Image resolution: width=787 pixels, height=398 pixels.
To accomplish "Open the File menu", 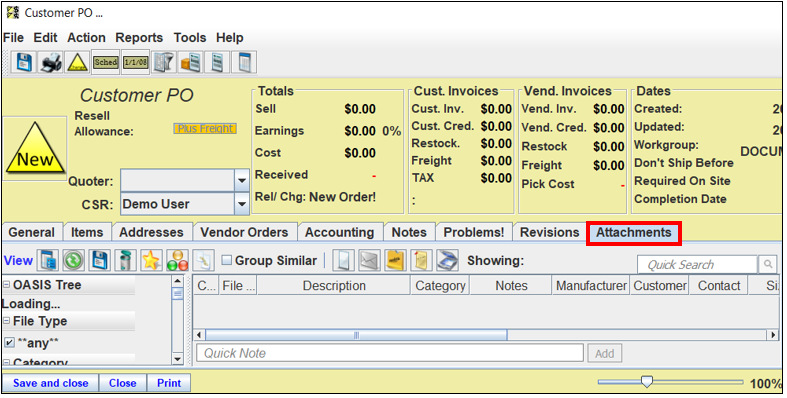I will pos(13,38).
